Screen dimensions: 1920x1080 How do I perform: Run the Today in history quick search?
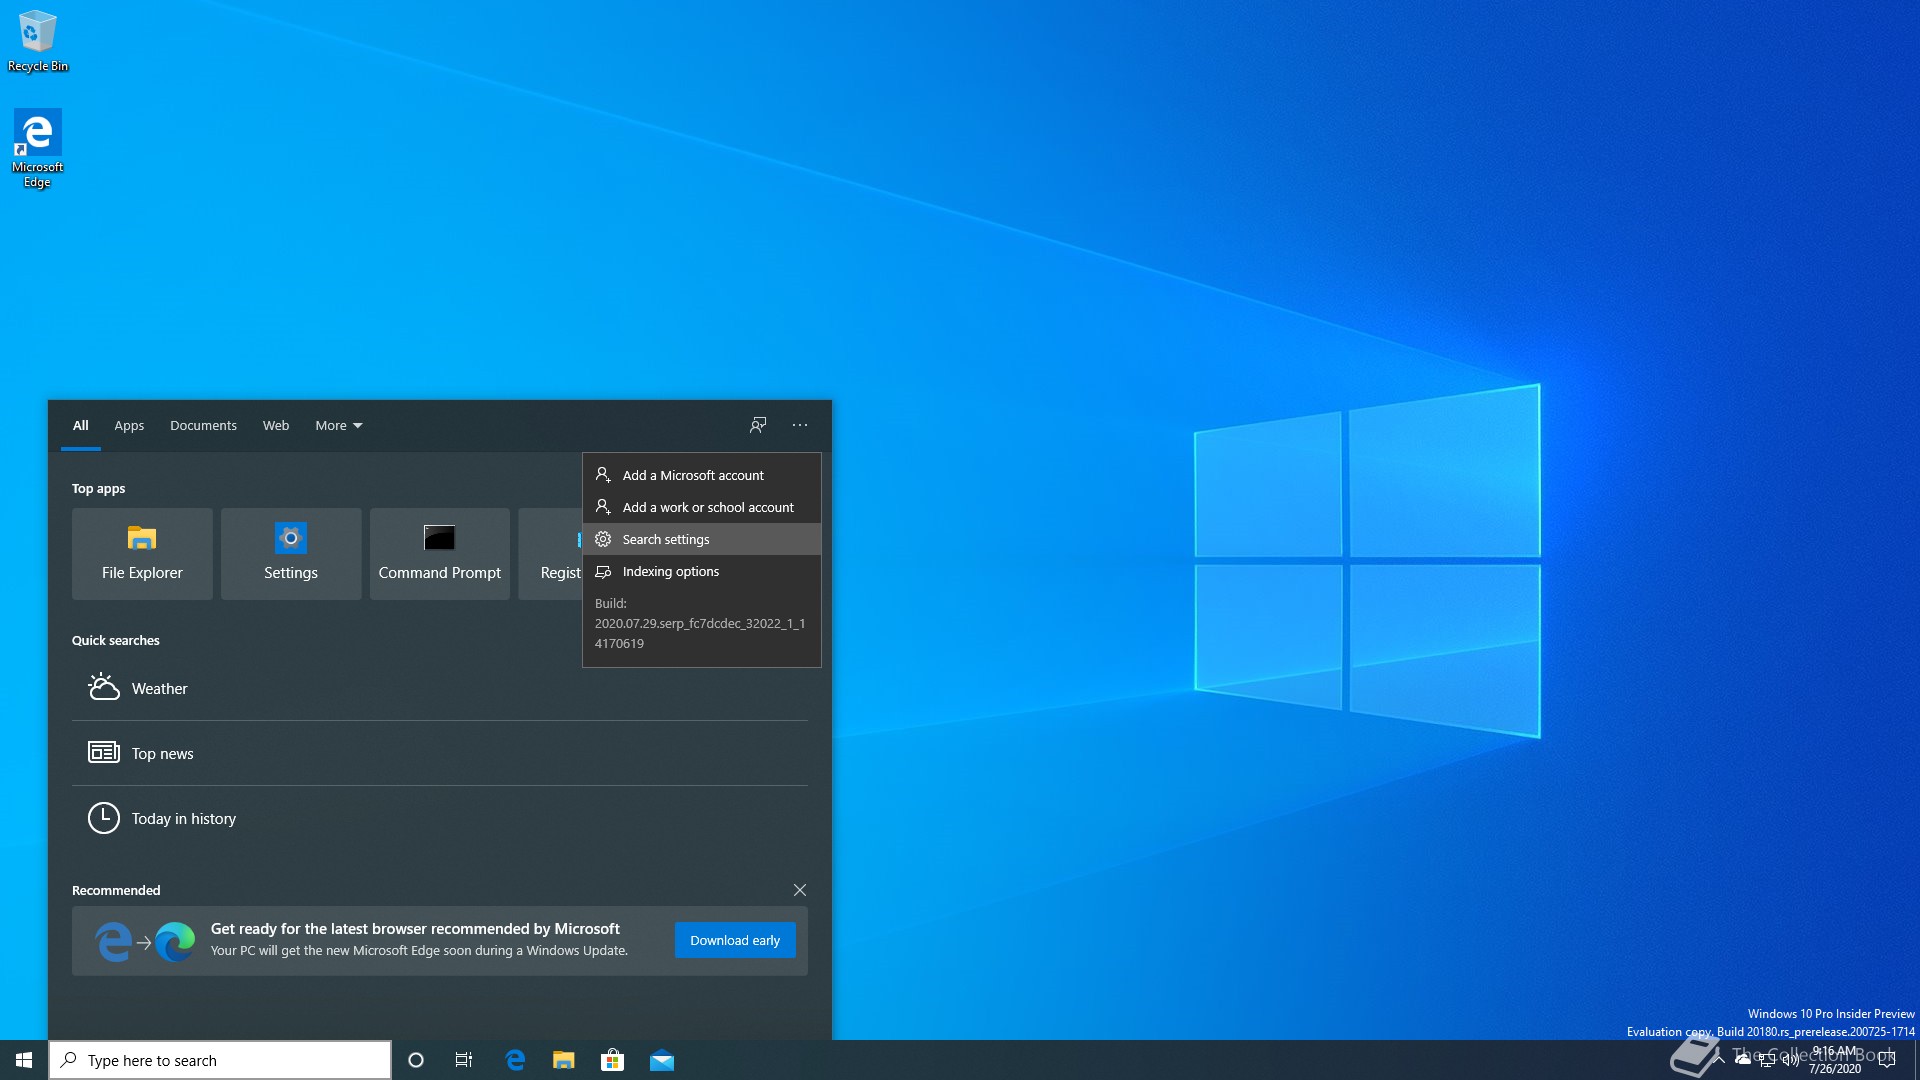tap(440, 818)
